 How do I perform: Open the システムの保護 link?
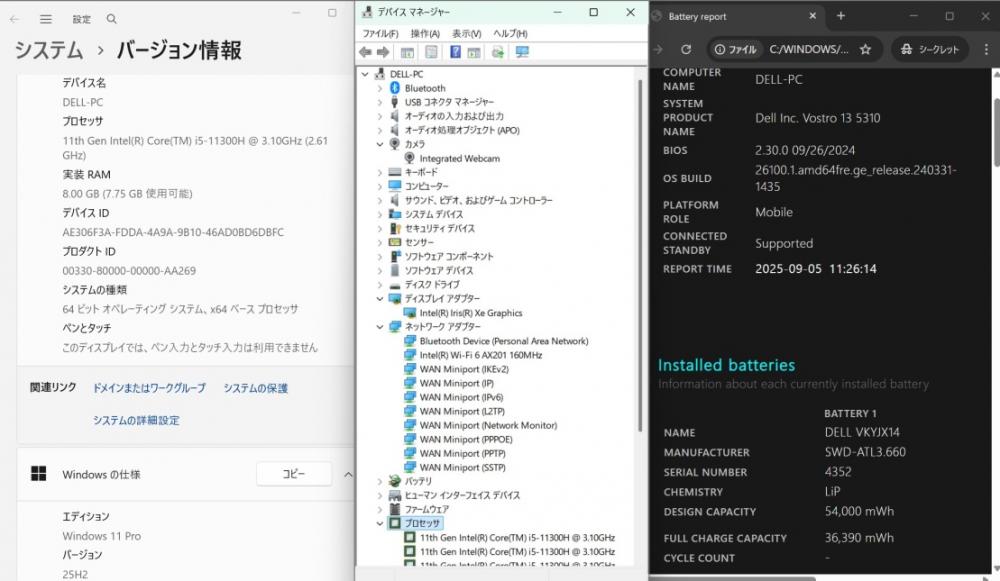pyautogui.click(x=255, y=388)
